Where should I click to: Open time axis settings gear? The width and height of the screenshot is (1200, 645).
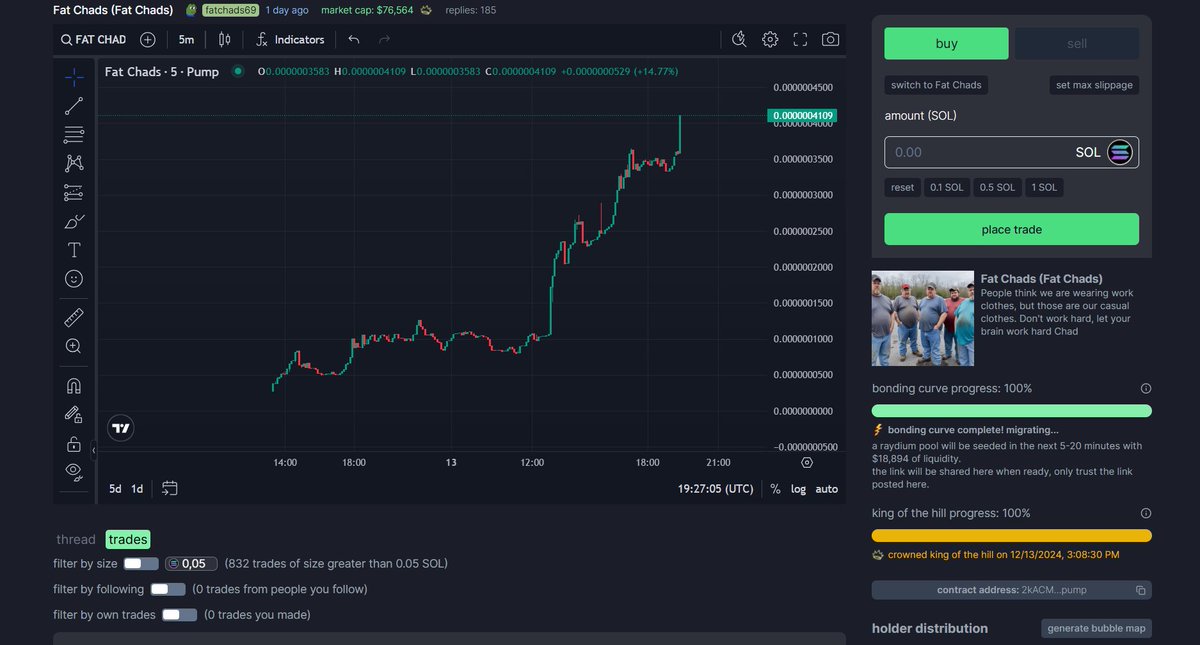click(x=807, y=463)
